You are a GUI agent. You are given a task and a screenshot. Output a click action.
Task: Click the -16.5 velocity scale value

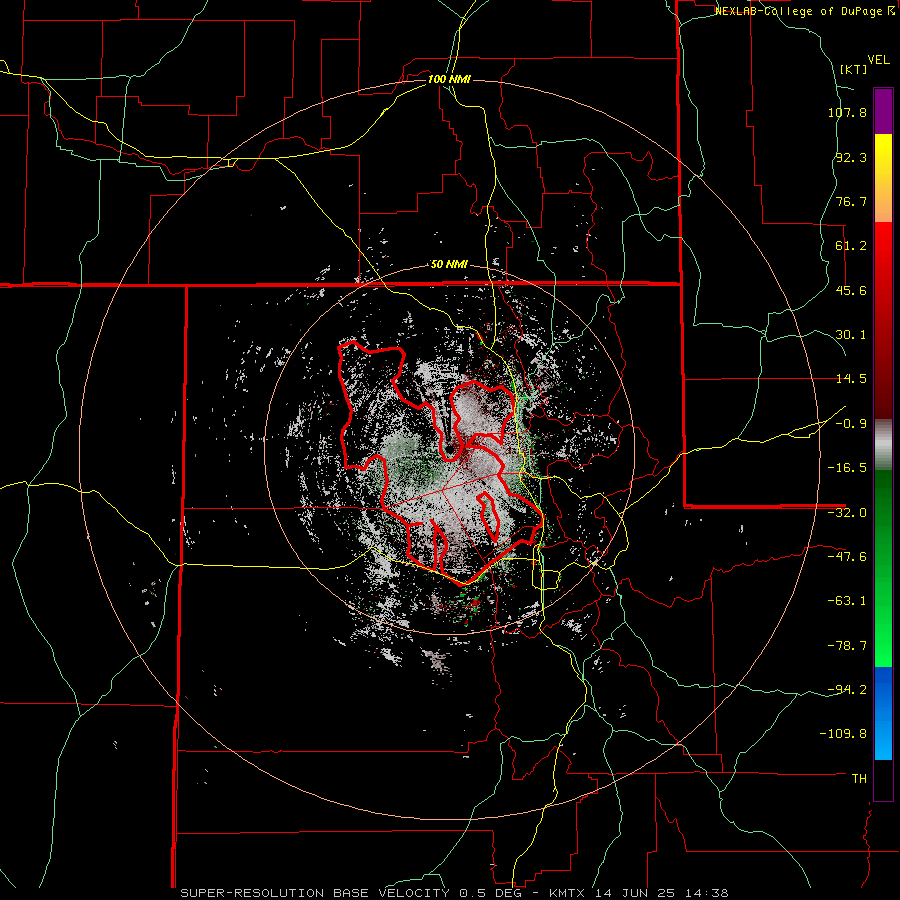click(847, 468)
